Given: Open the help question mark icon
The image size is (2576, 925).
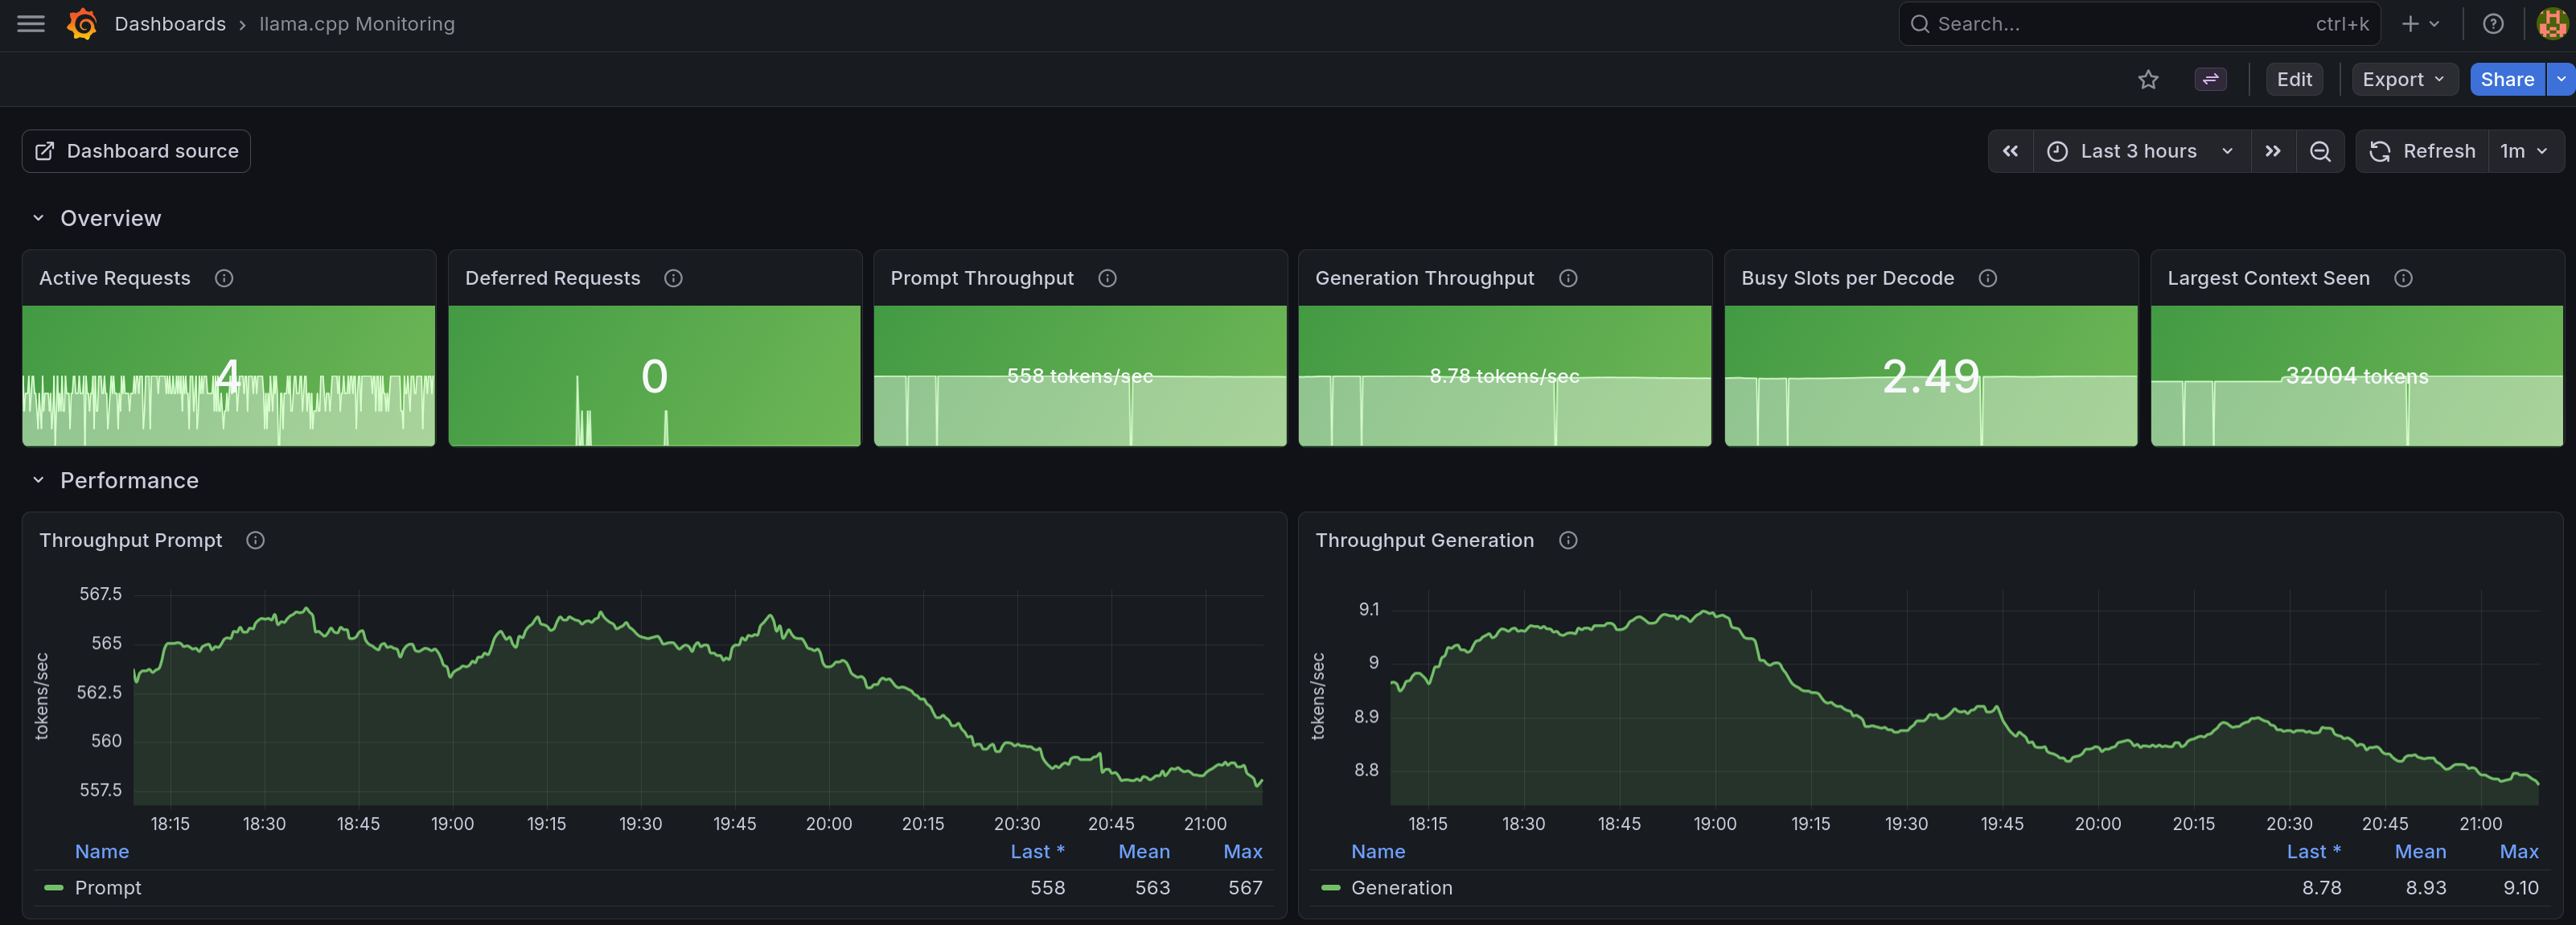Looking at the screenshot, I should (2493, 24).
